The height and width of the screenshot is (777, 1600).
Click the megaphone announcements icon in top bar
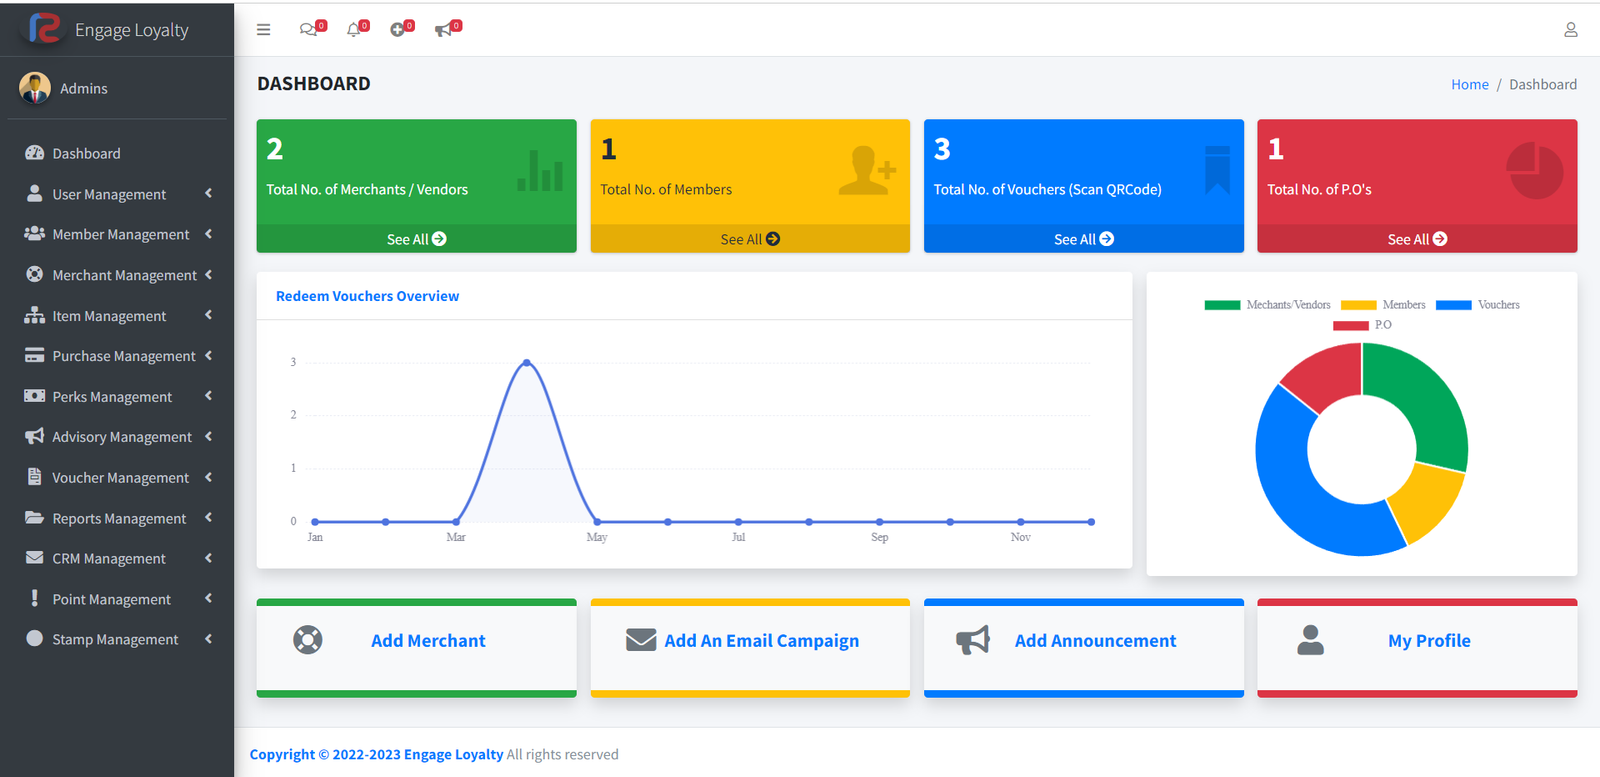[x=443, y=30]
